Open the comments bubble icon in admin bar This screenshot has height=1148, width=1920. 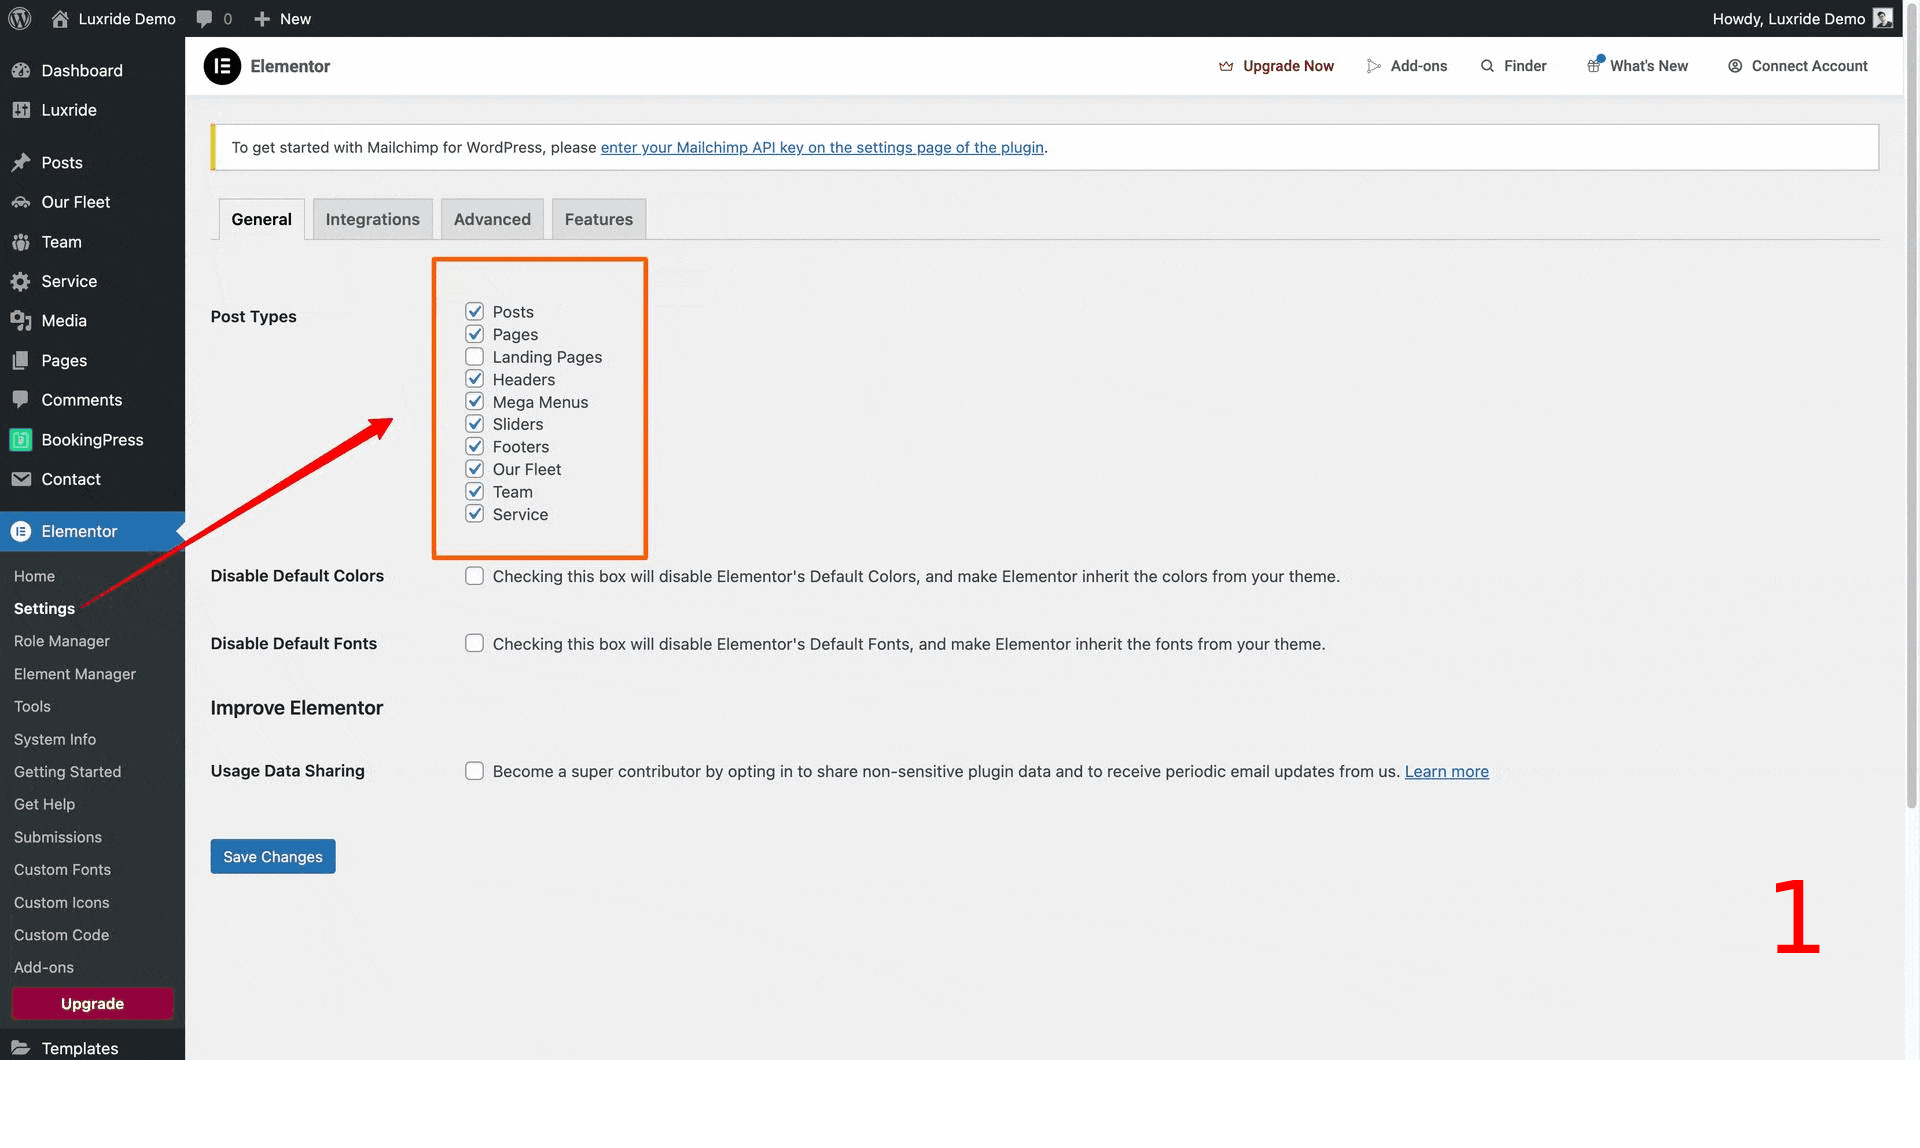[205, 18]
